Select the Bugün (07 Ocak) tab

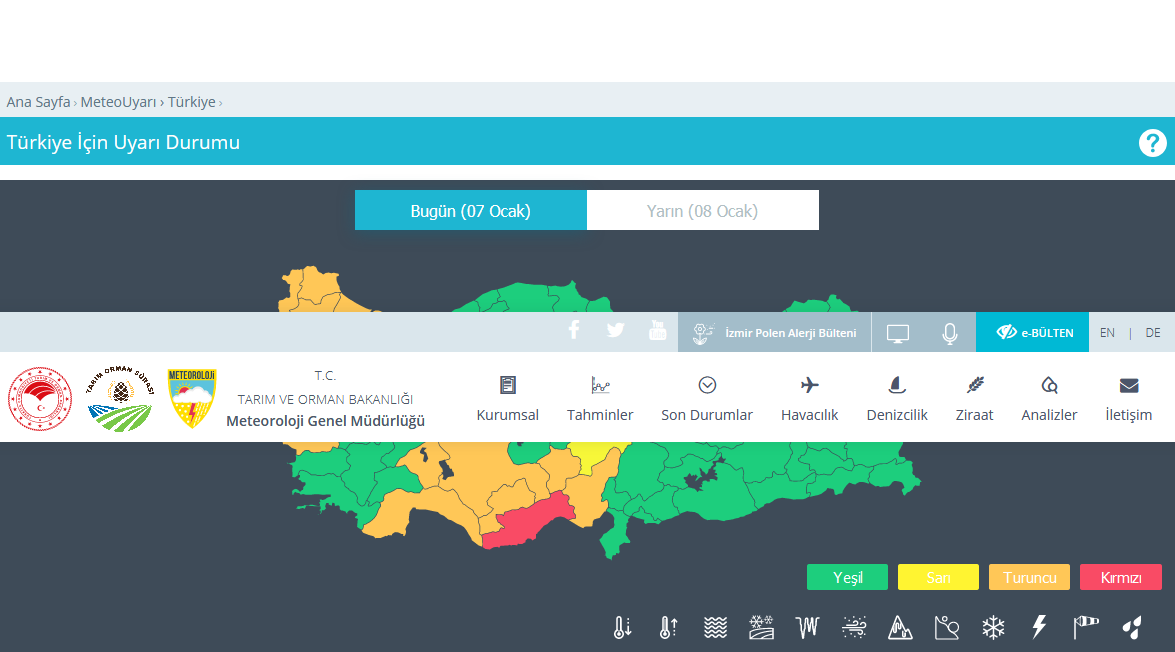click(x=471, y=211)
